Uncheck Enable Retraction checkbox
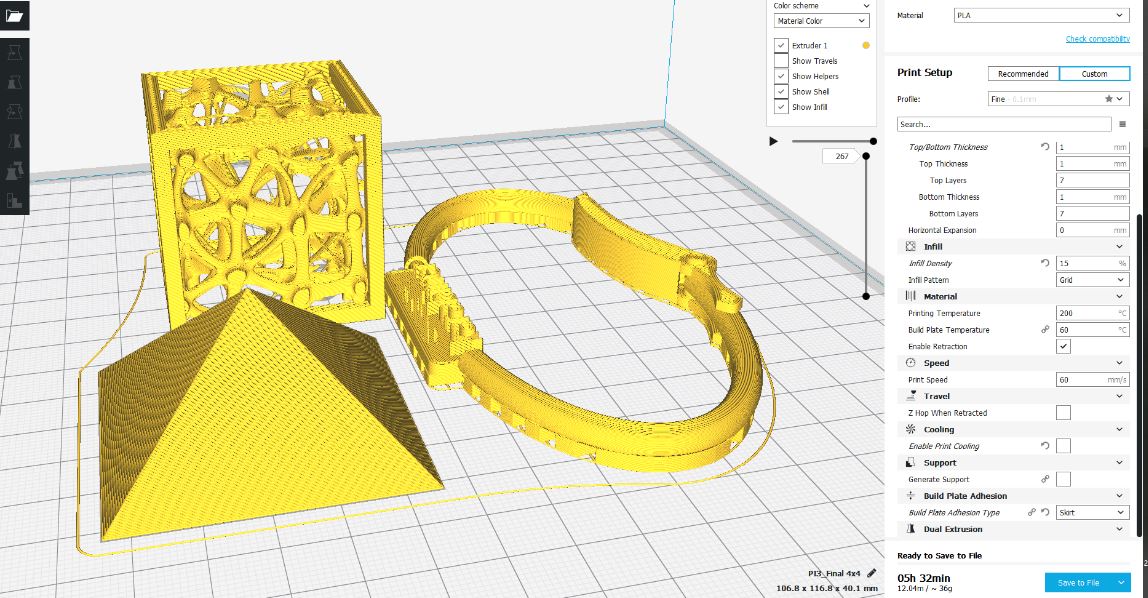 pyautogui.click(x=1063, y=346)
